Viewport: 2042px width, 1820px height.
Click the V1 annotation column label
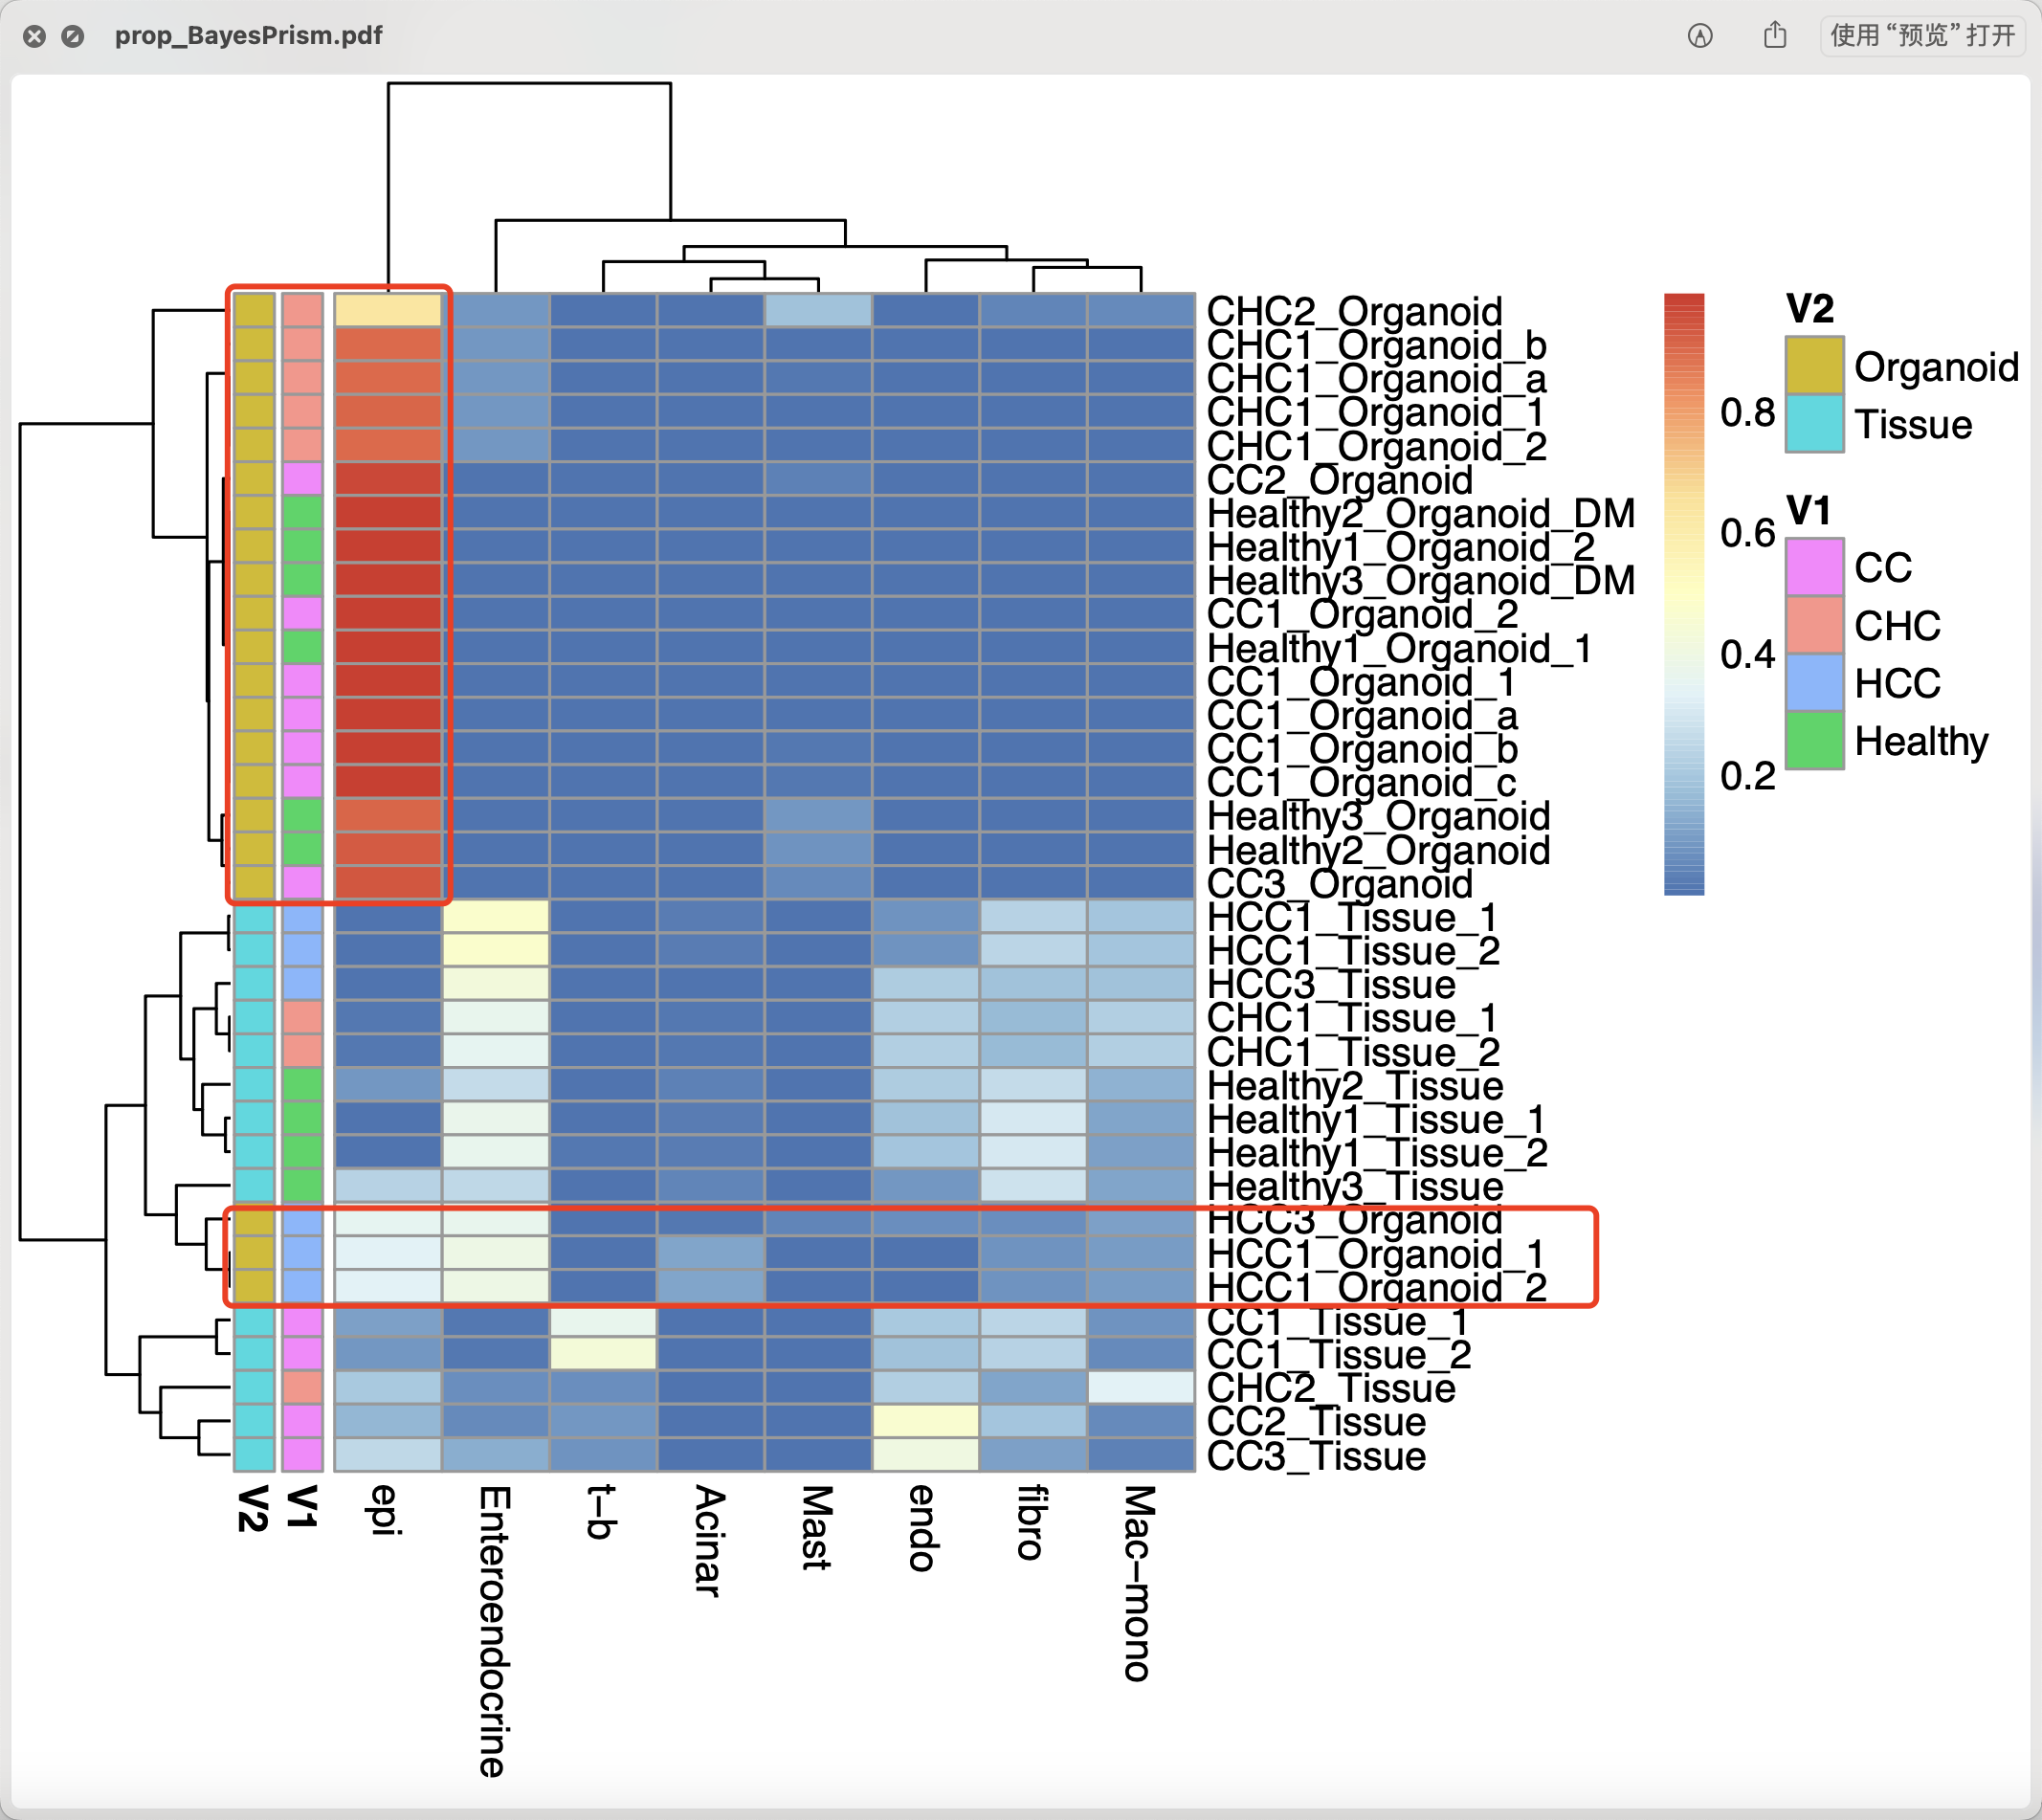[x=302, y=1507]
